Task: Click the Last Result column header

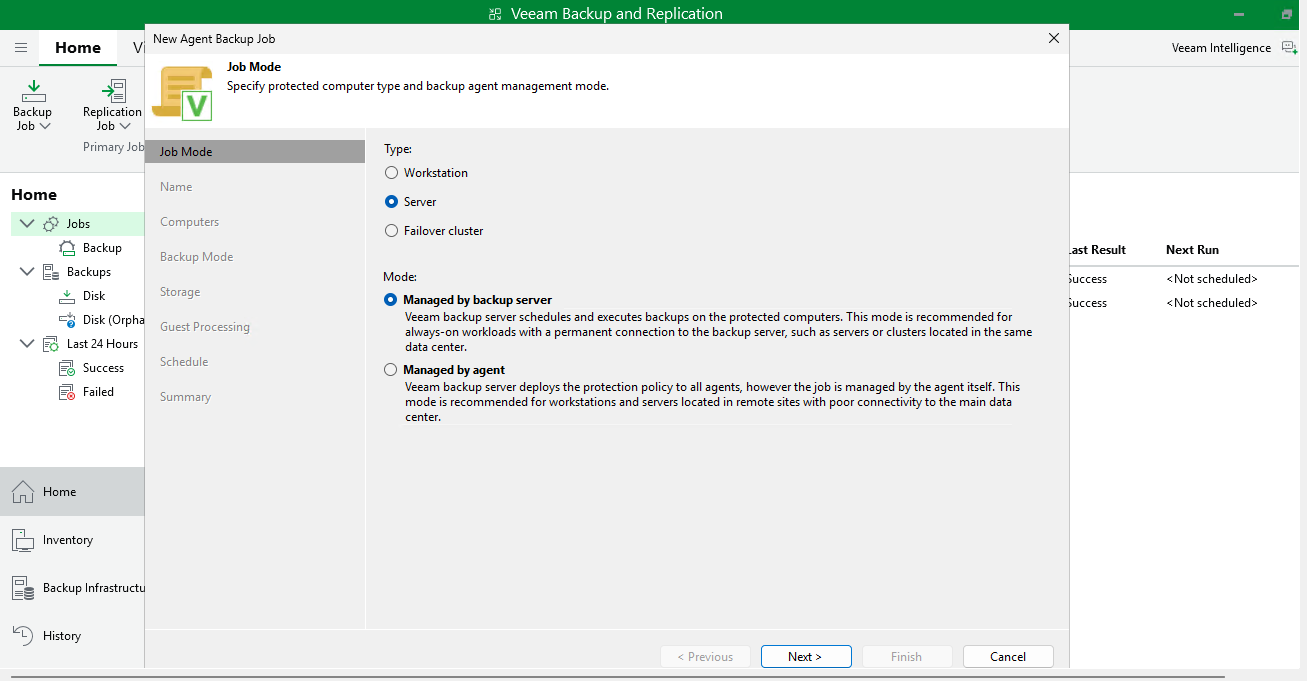Action: 1097,250
